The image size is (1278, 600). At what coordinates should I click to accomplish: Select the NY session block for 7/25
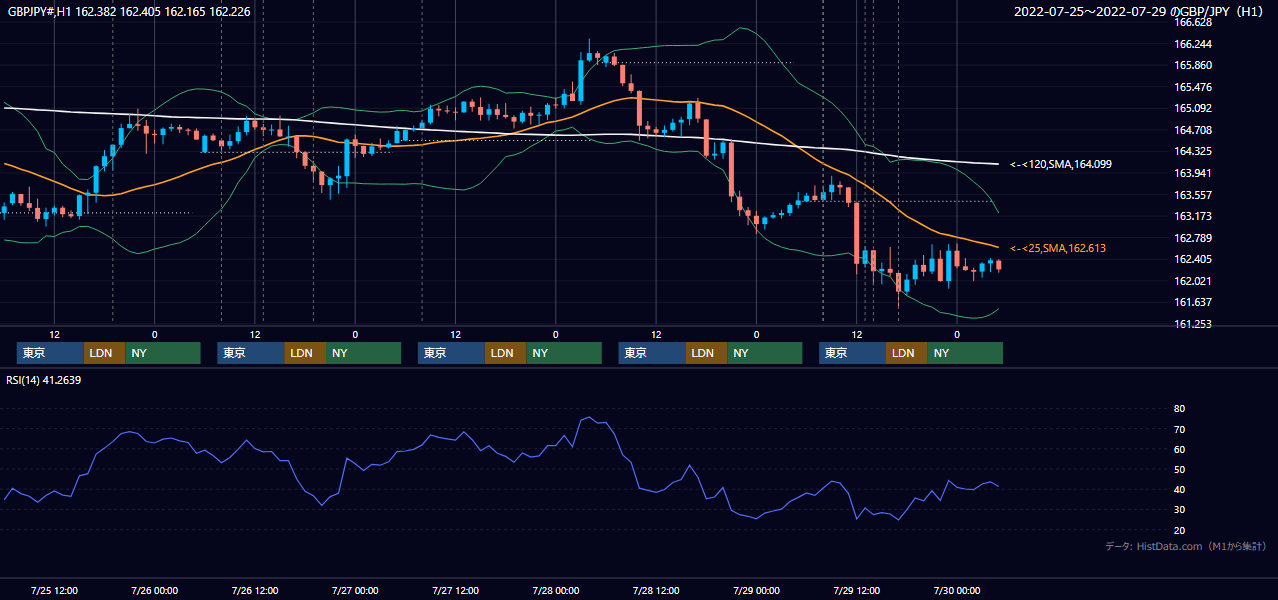pyautogui.click(x=163, y=353)
